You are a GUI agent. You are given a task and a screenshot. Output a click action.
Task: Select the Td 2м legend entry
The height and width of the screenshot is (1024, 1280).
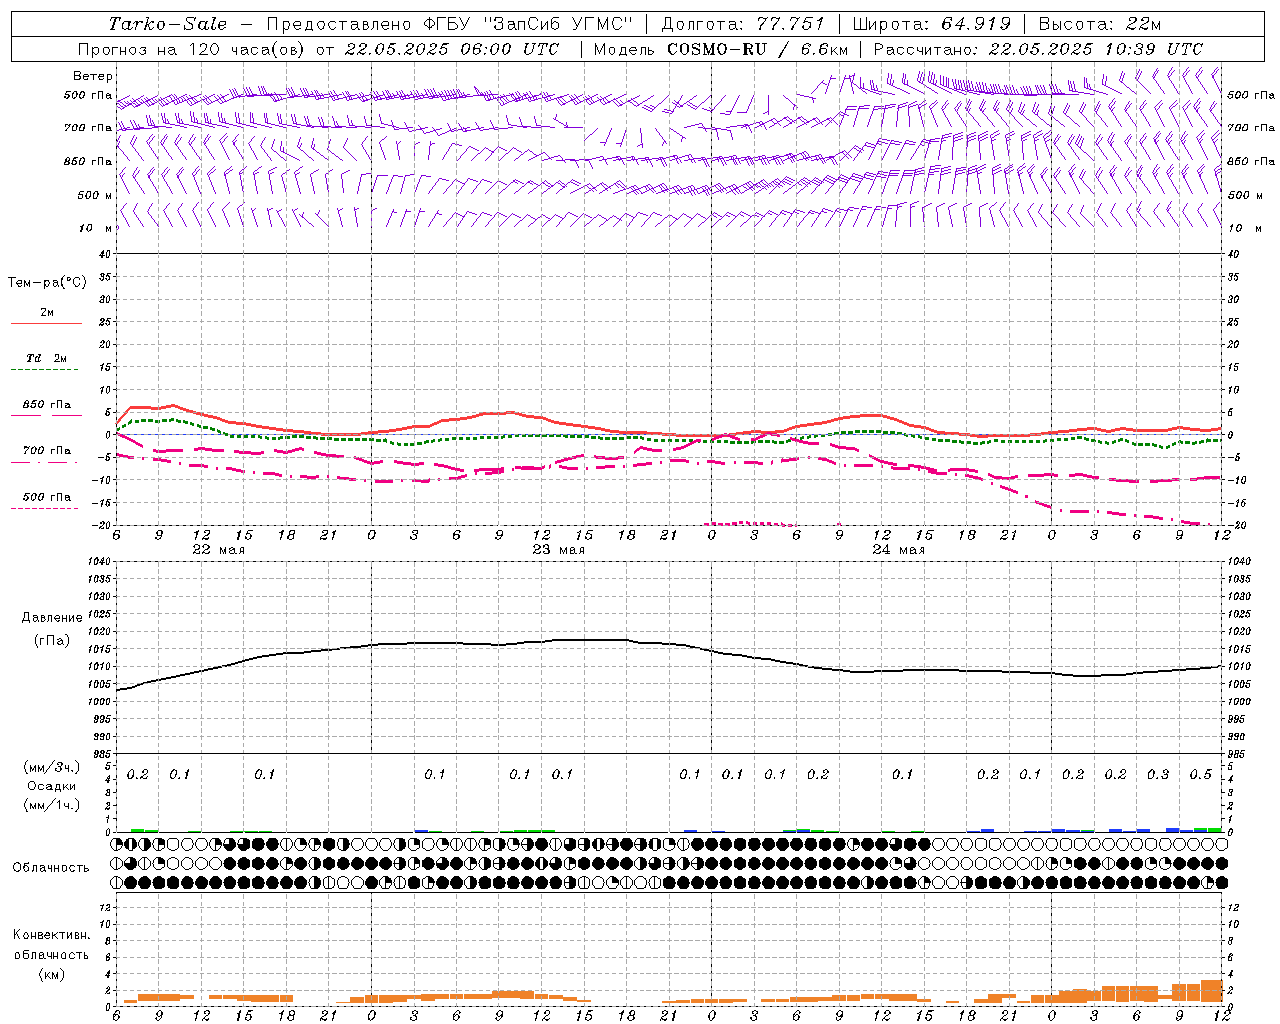click(x=47, y=358)
